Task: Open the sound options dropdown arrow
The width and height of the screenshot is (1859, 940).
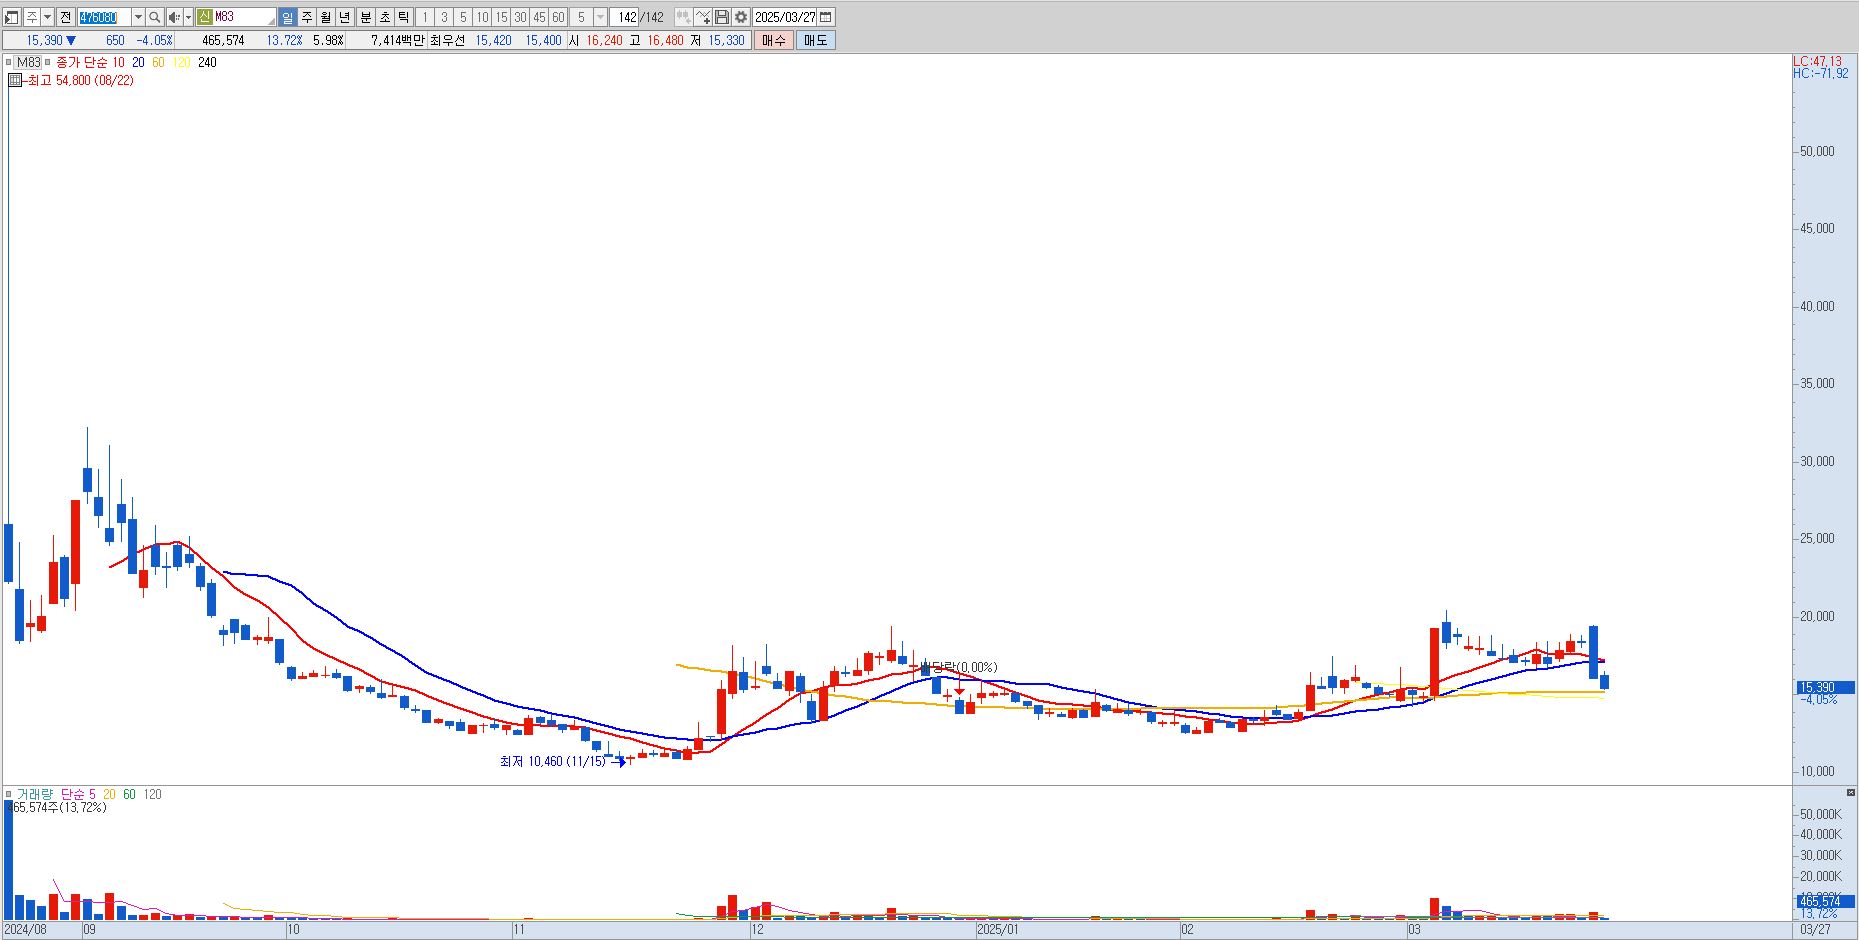Action: pos(188,17)
